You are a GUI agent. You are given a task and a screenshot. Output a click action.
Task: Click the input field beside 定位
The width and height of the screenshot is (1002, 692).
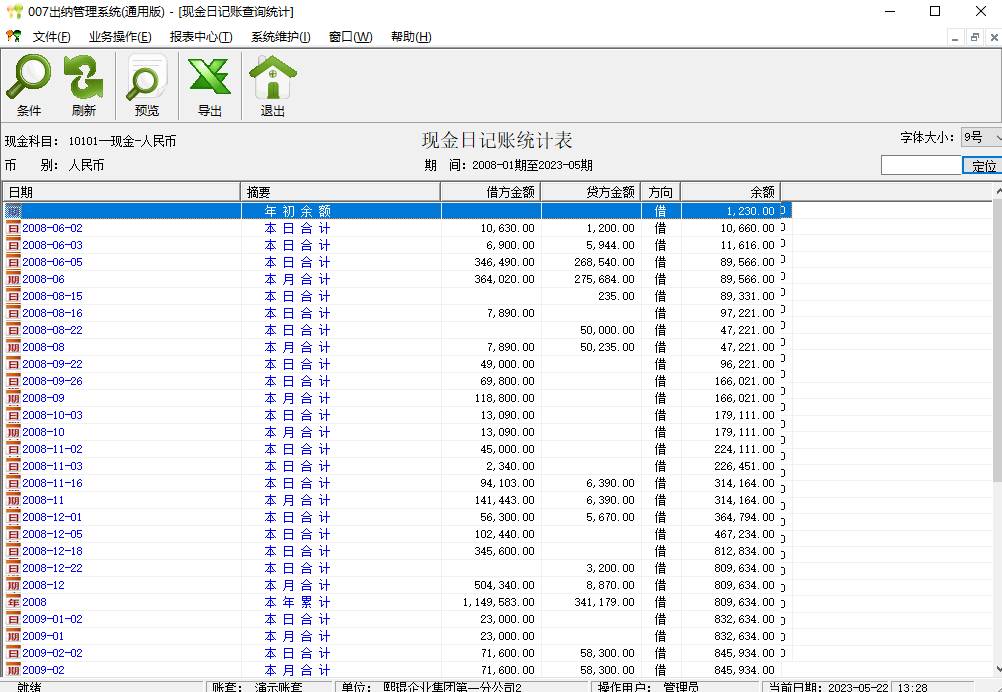(921, 165)
